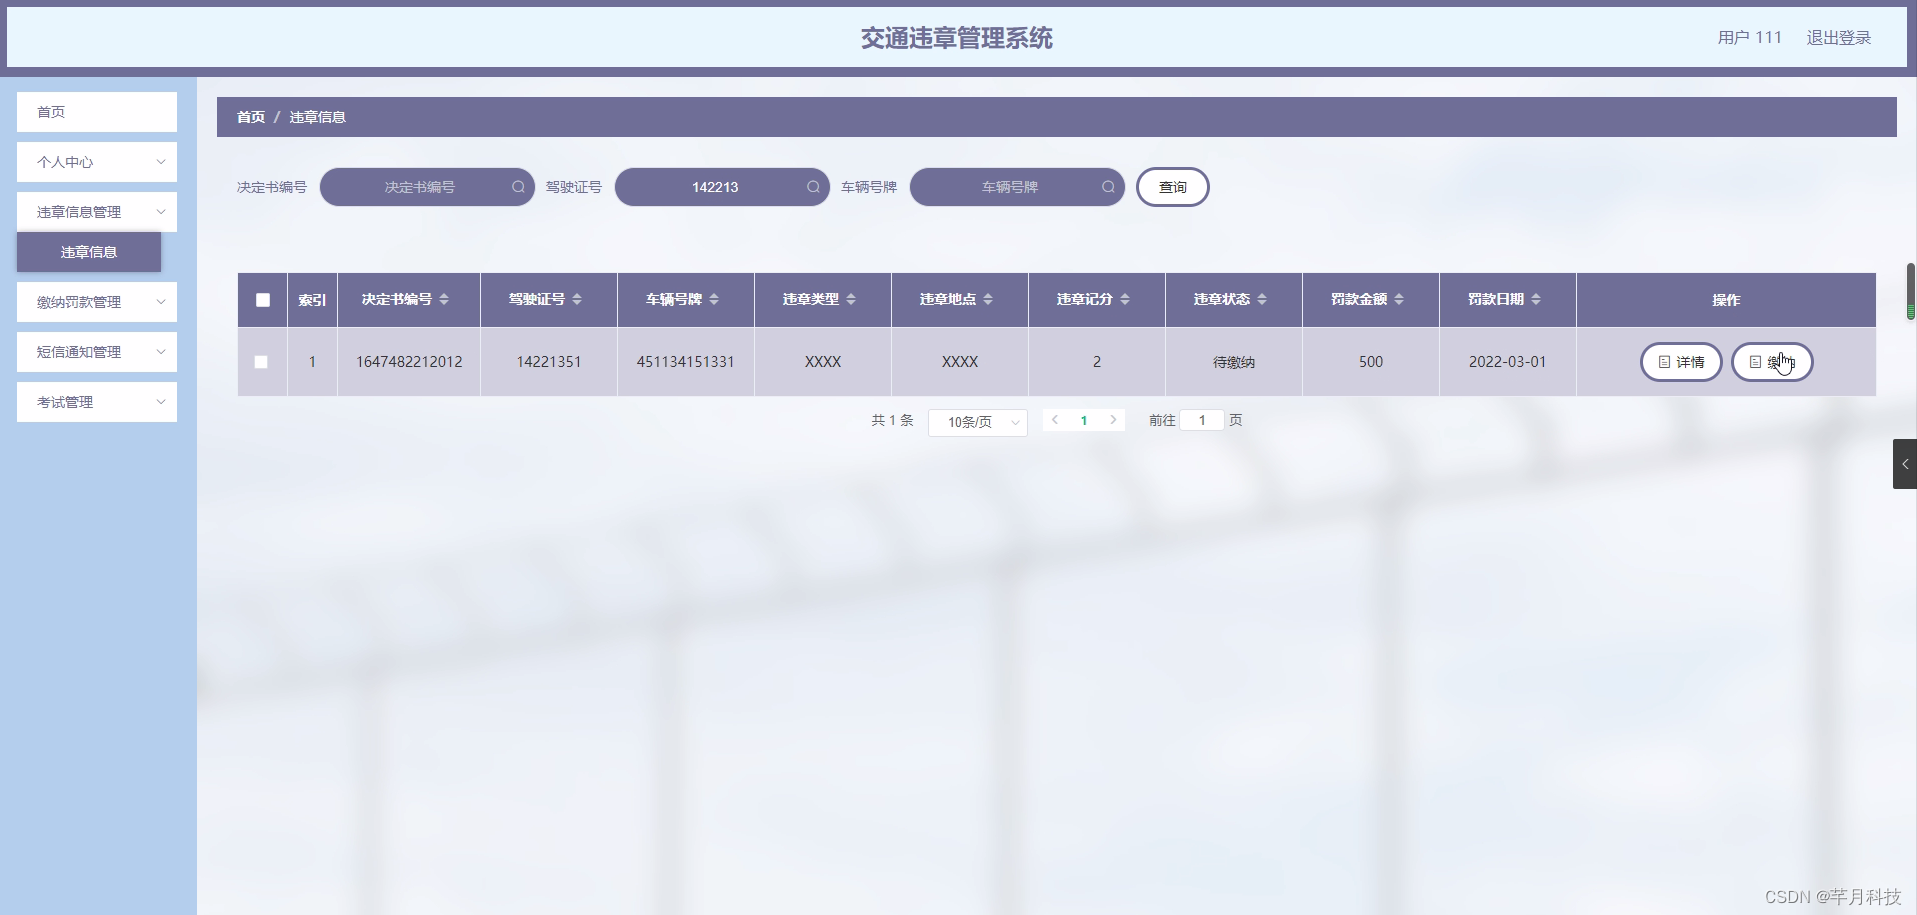Expand the 考试管理 sidebar section
Screen dimensions: 1917x915
pyautogui.click(x=96, y=402)
